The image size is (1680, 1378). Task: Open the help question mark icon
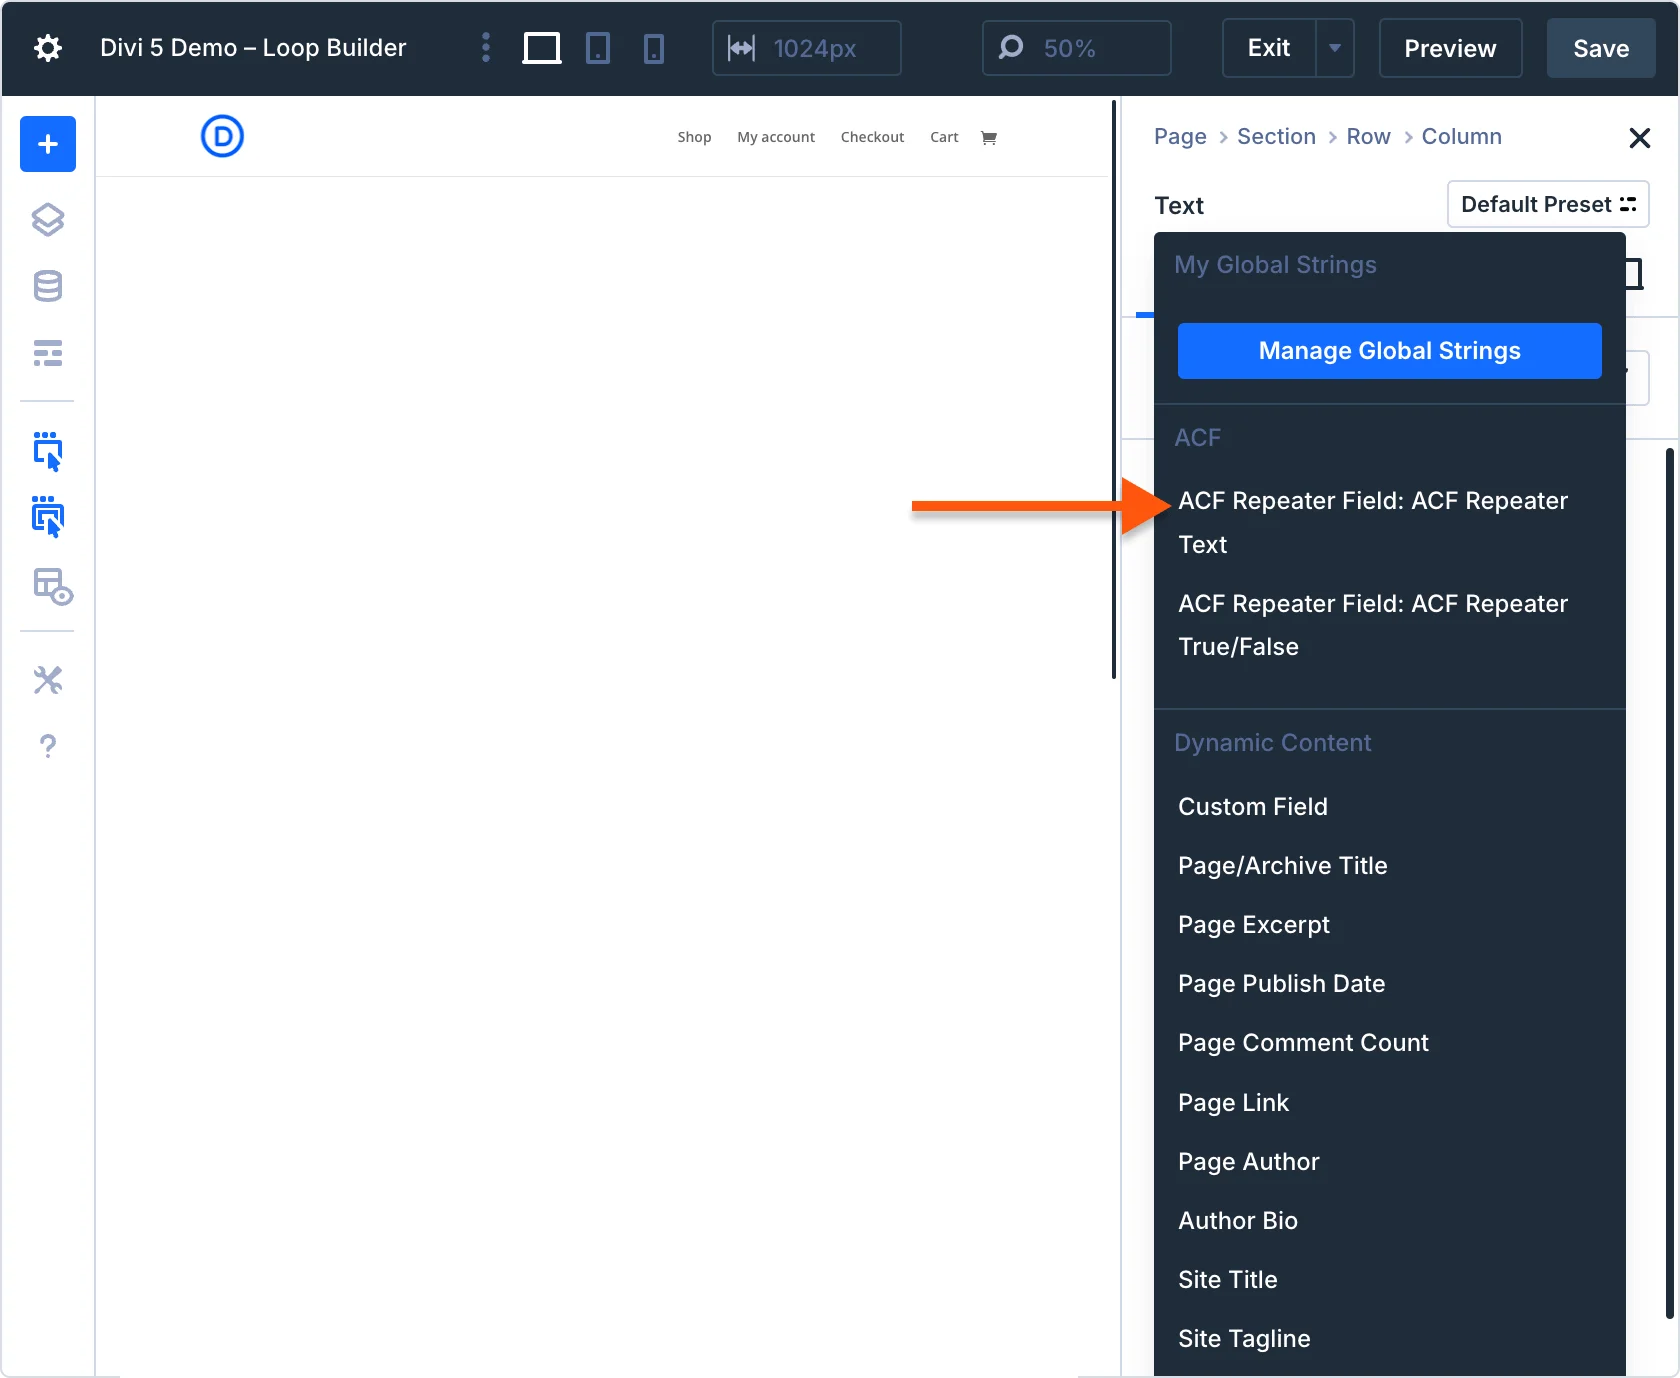(47, 745)
